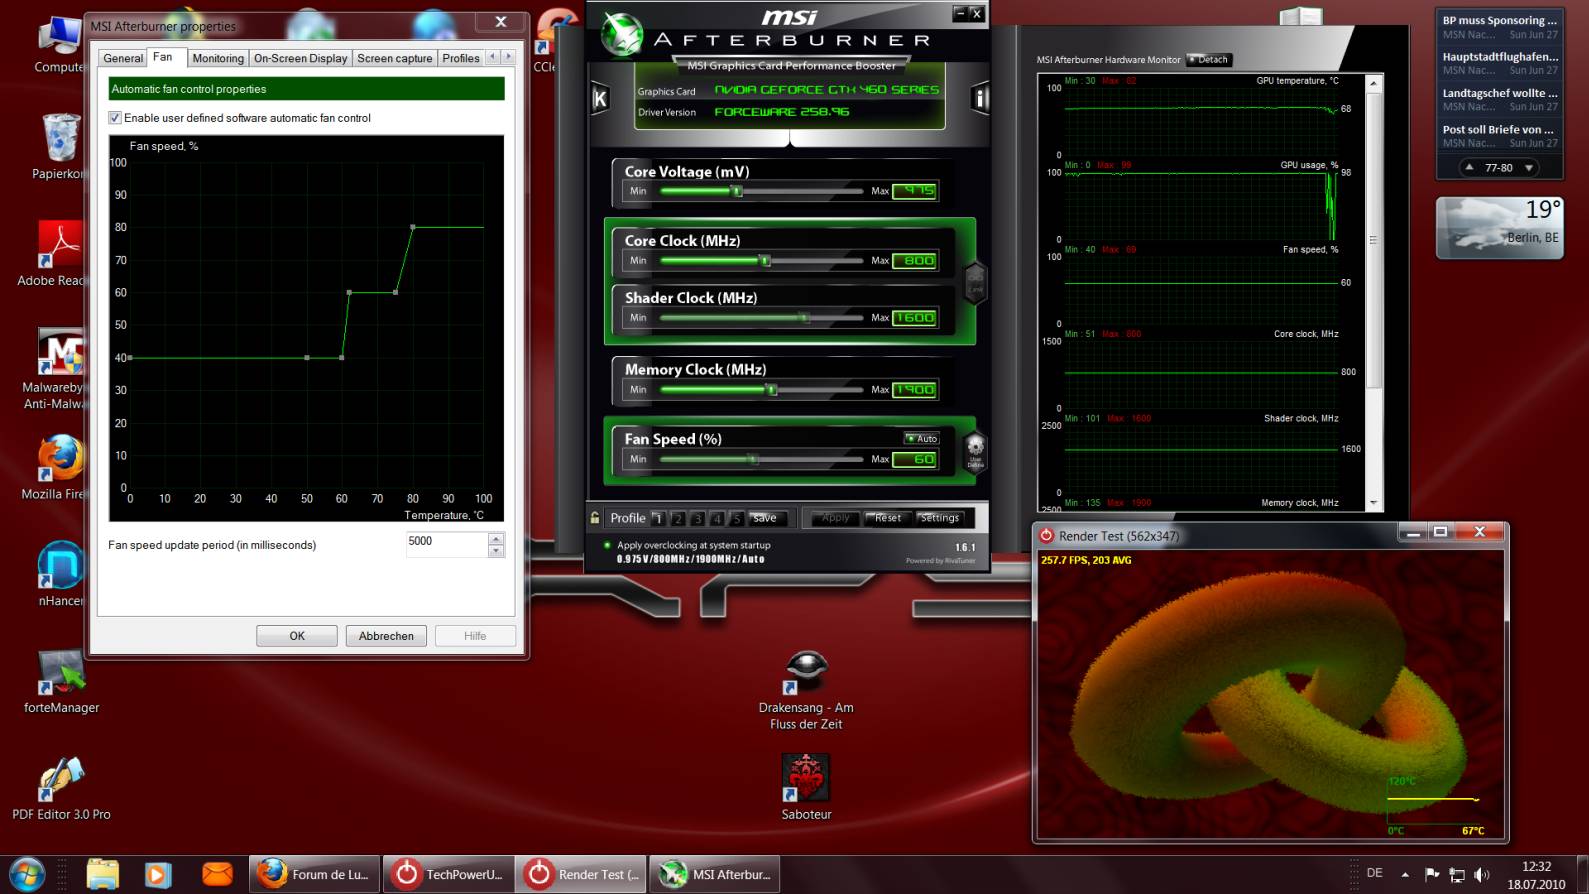Switch to MSI Afterburner taskbar button

coord(714,874)
